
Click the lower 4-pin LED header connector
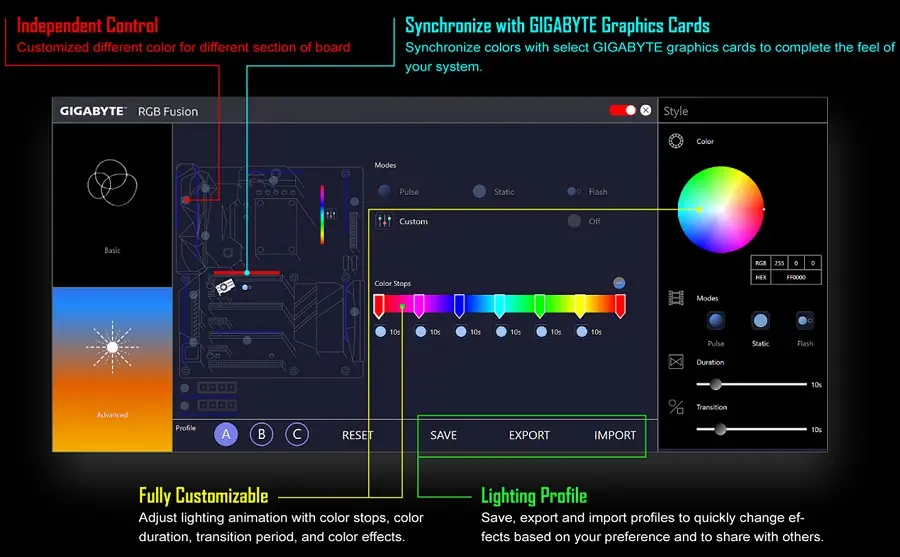(x=216, y=405)
